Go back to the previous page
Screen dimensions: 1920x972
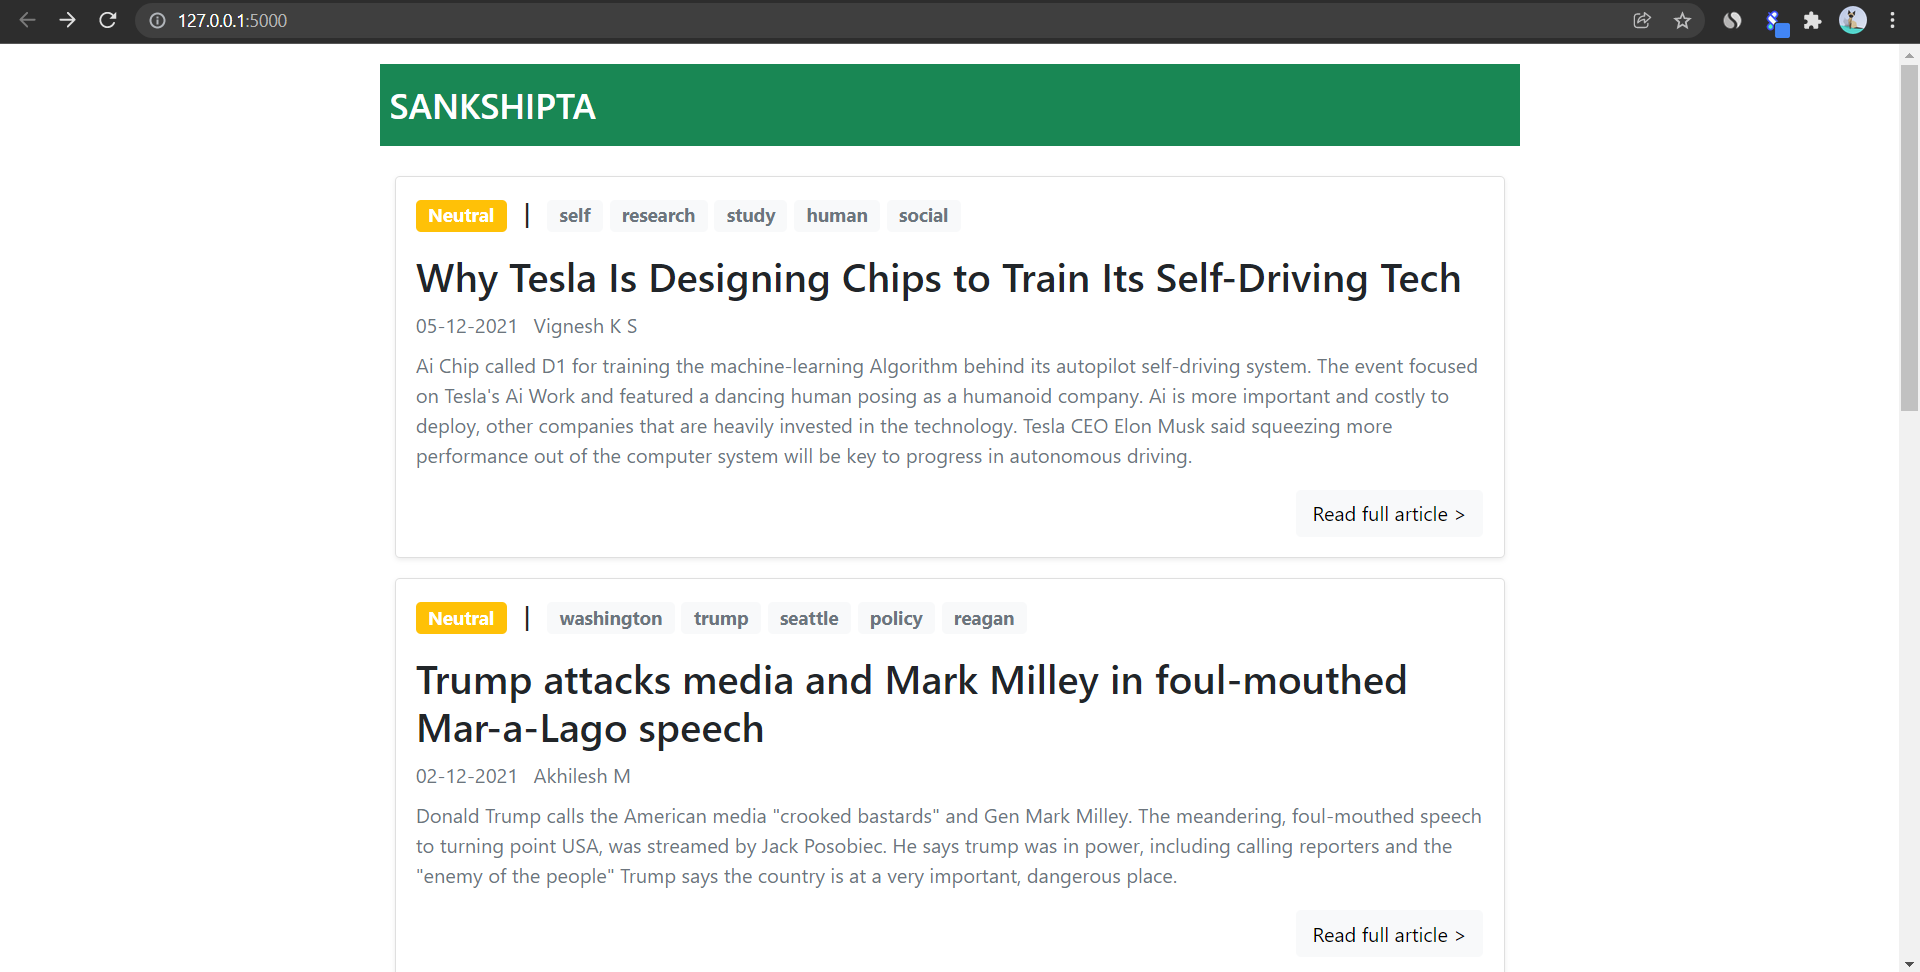tap(27, 20)
